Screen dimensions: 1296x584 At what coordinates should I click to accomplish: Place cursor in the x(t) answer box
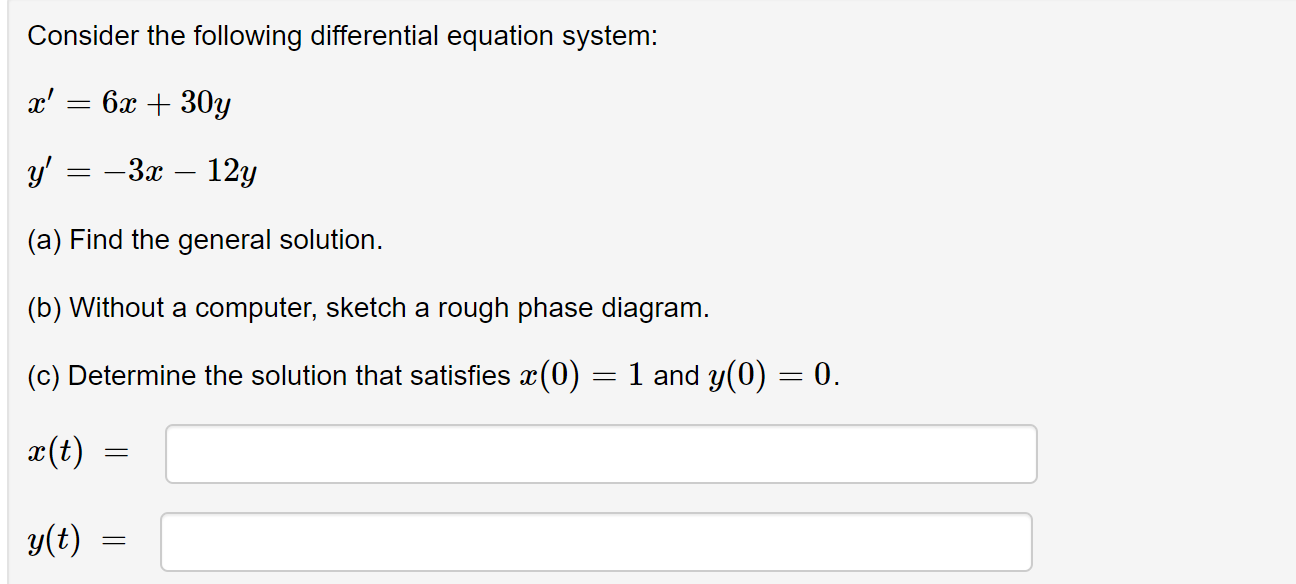point(600,454)
